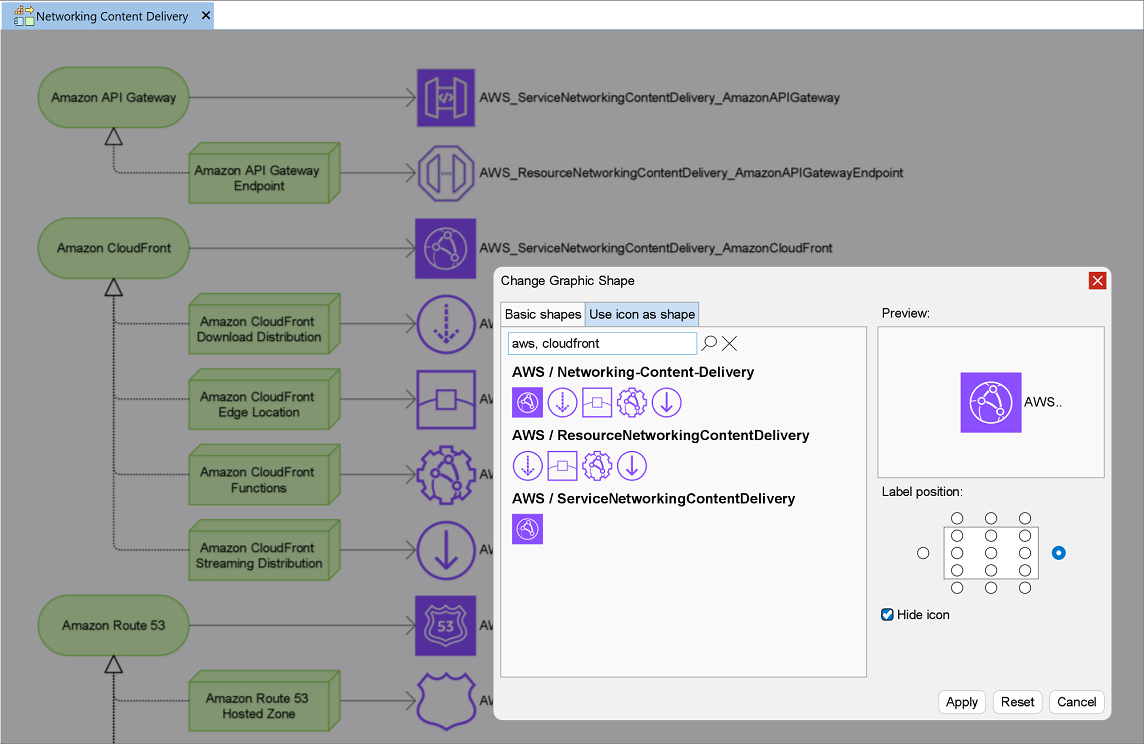Viewport: 1144px width, 744px height.
Task: Clear the icon search with the X icon
Action: coord(730,343)
